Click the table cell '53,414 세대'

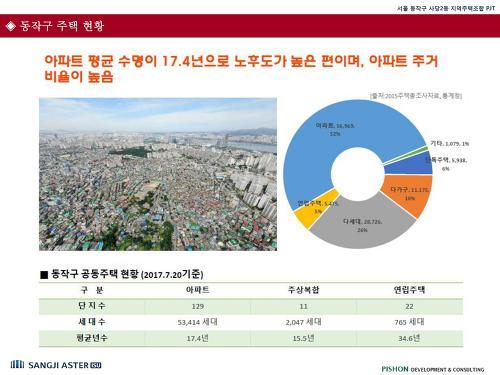[x=198, y=322]
